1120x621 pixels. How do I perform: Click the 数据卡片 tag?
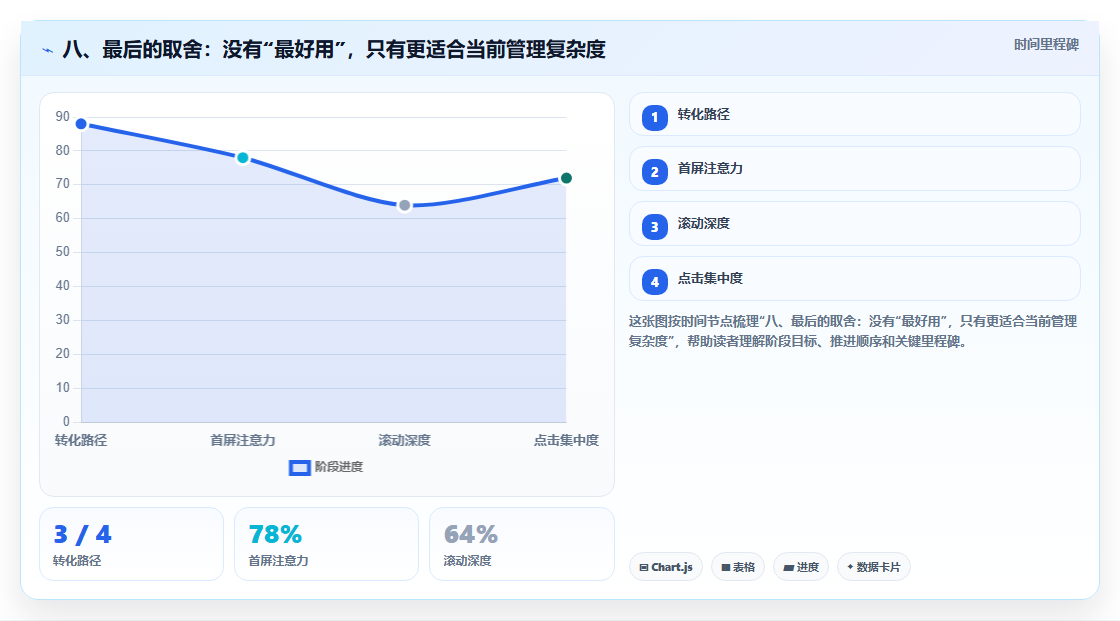[874, 567]
